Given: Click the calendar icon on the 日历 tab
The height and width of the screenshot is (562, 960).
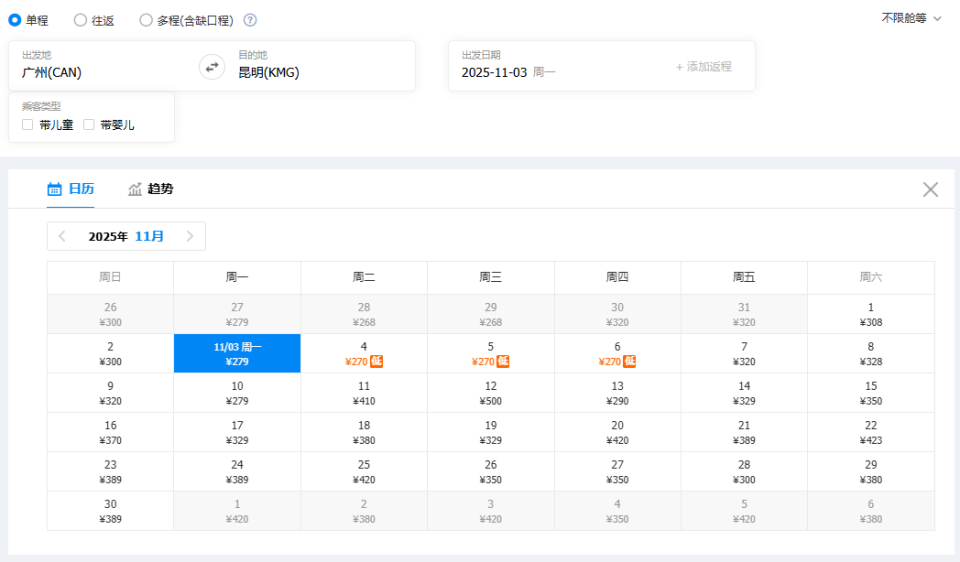Looking at the screenshot, I should pyautogui.click(x=54, y=189).
